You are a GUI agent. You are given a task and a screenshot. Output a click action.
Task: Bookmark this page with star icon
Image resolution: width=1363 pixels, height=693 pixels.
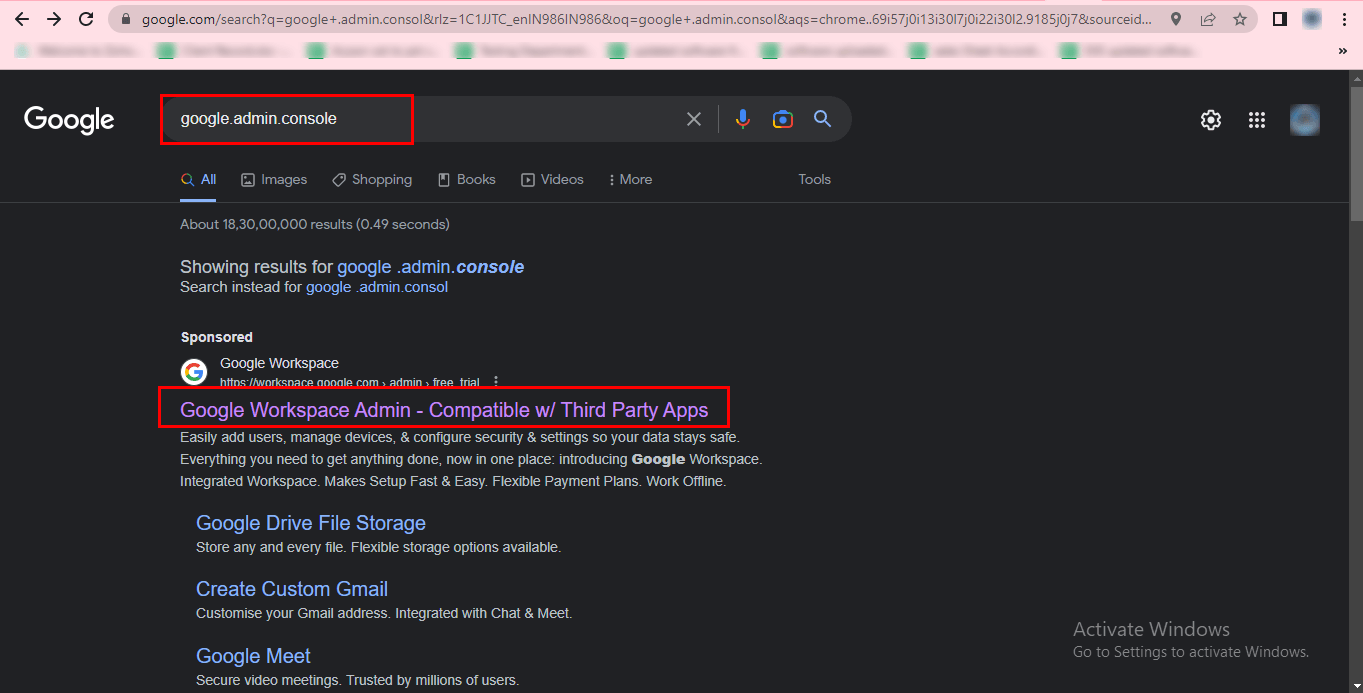[1240, 19]
